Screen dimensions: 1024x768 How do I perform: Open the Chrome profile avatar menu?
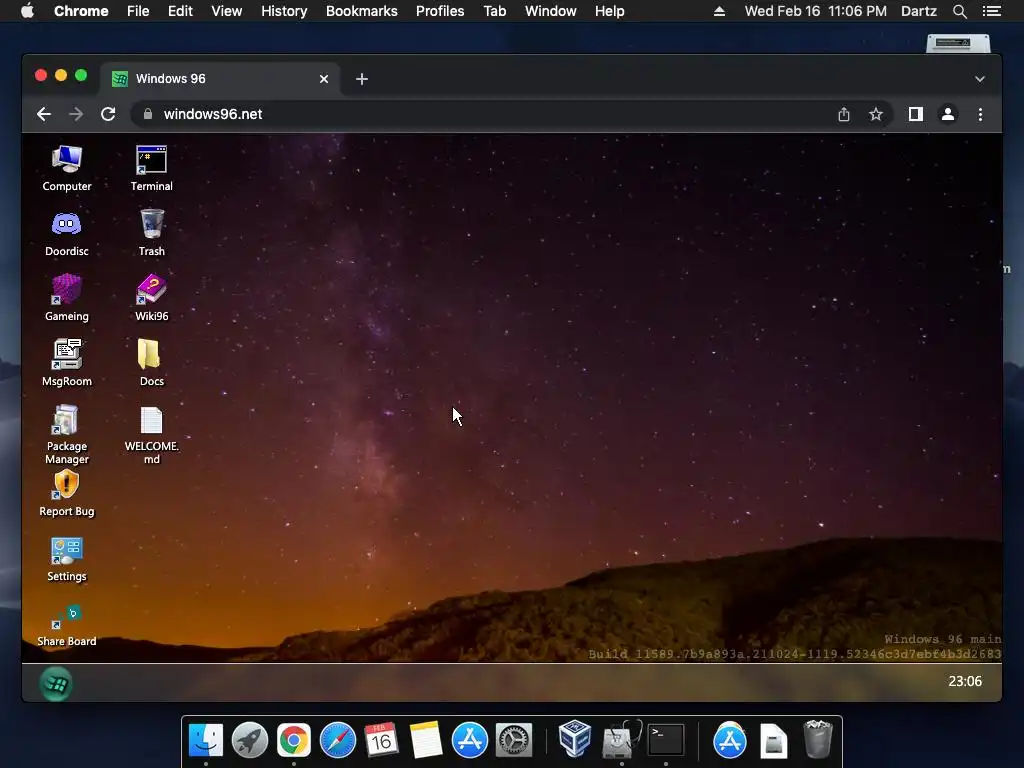948,114
